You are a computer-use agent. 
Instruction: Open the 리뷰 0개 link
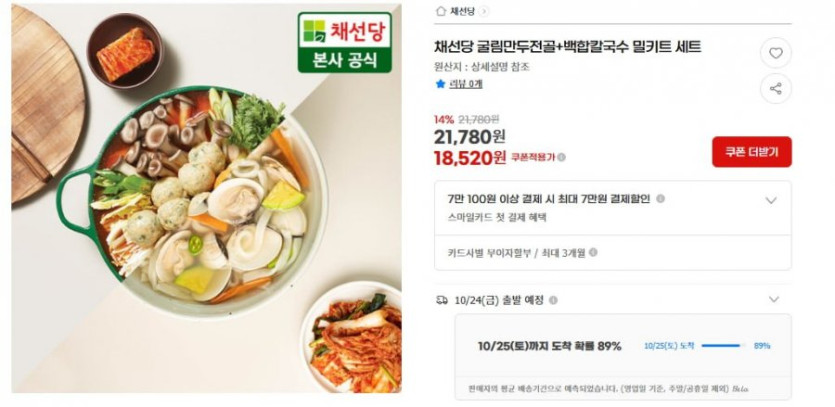click(466, 84)
